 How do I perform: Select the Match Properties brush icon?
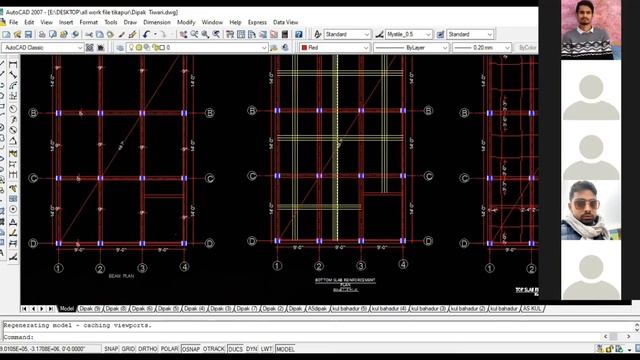click(121, 34)
